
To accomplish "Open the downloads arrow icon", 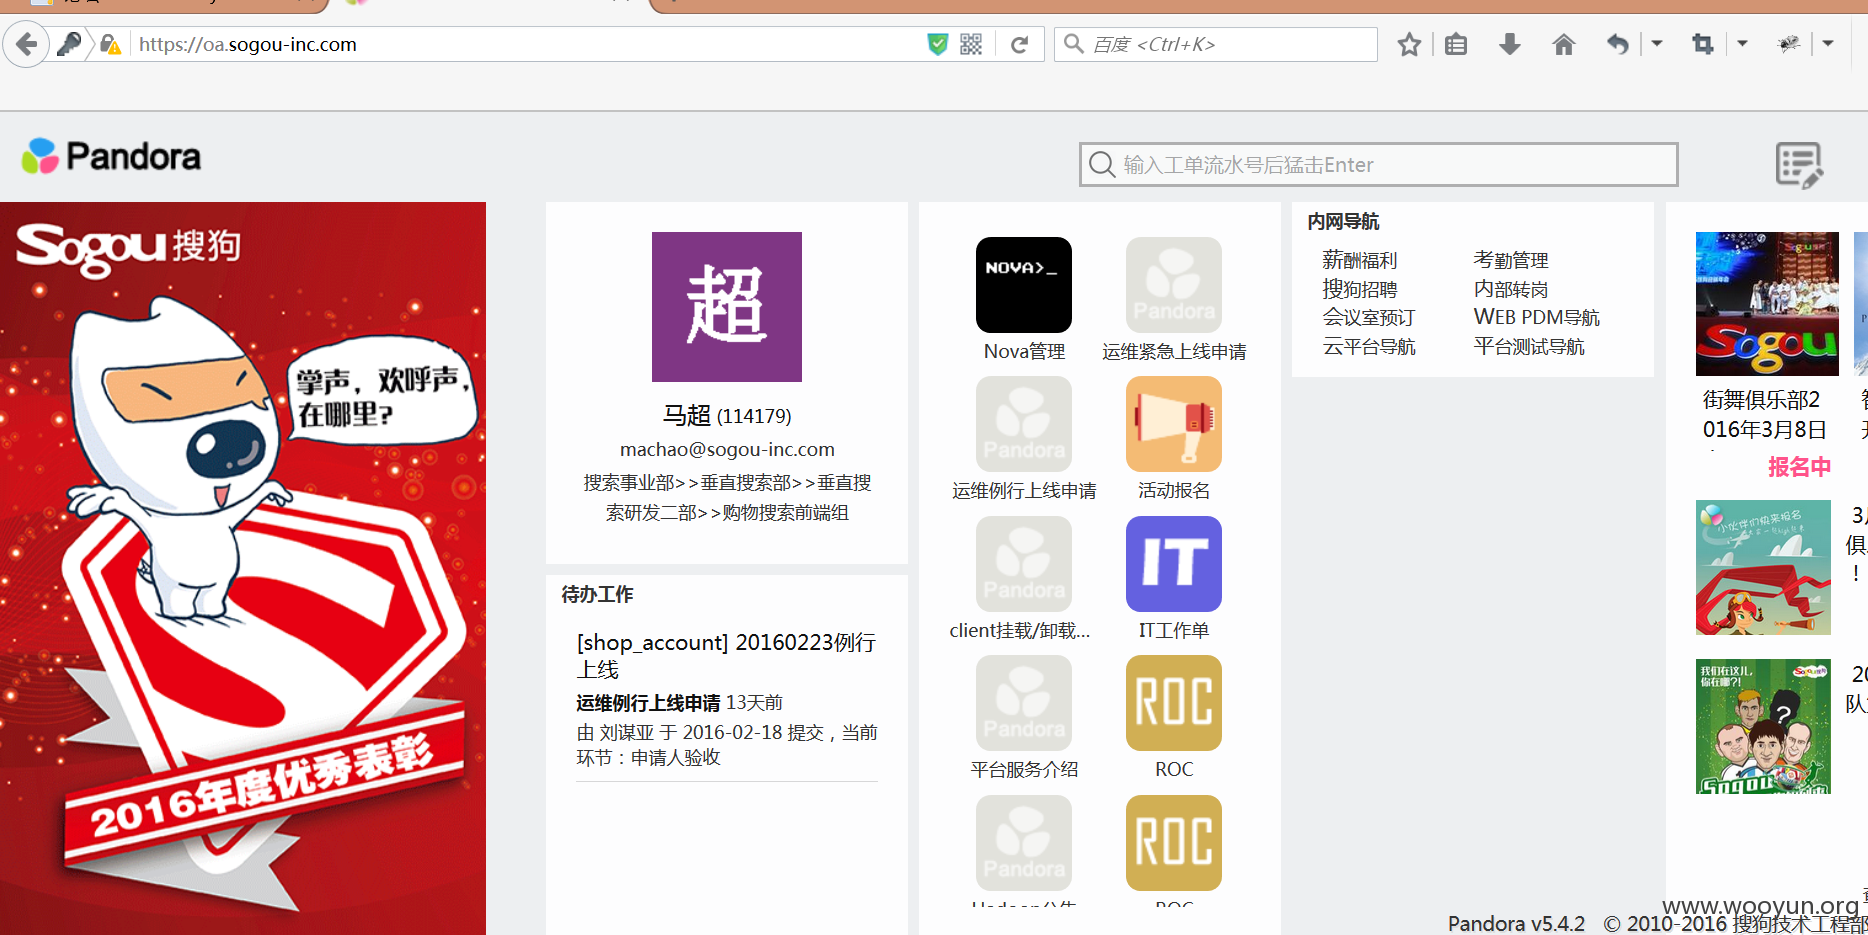I will 1510,44.
